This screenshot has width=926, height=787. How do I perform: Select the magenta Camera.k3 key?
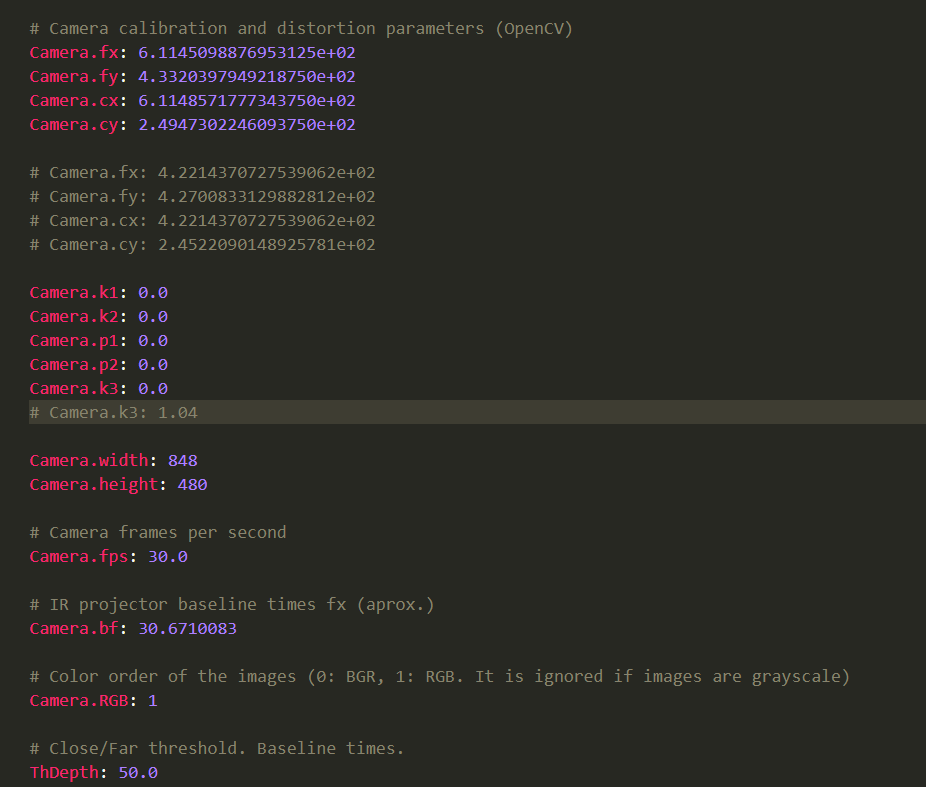74,389
